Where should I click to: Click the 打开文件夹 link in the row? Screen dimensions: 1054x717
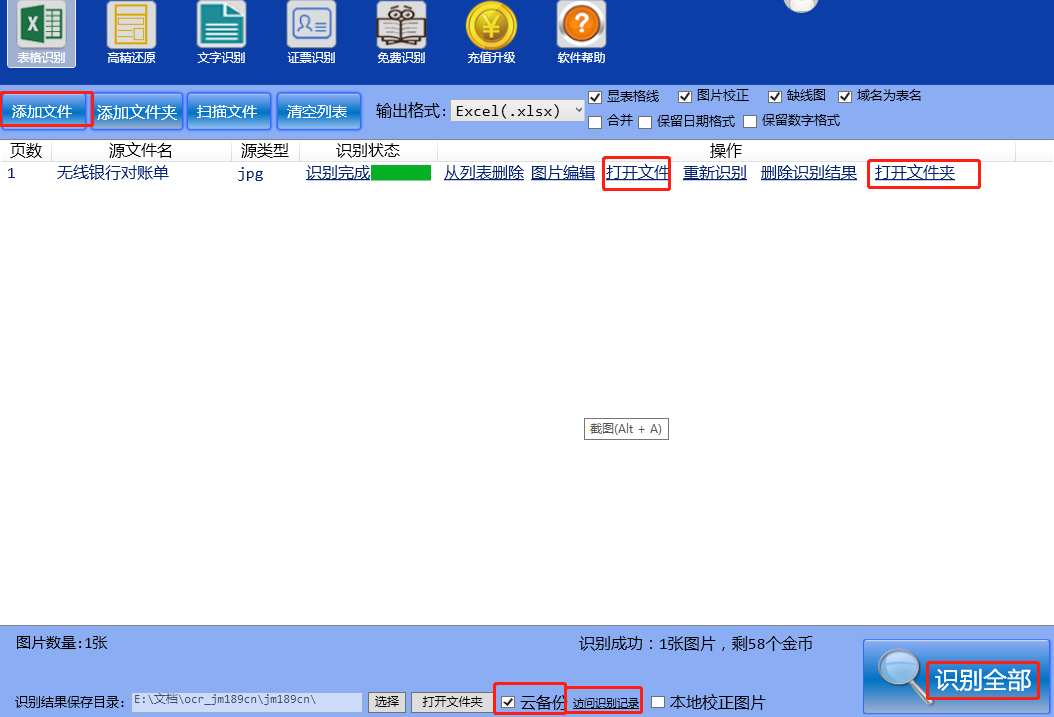[x=915, y=173]
